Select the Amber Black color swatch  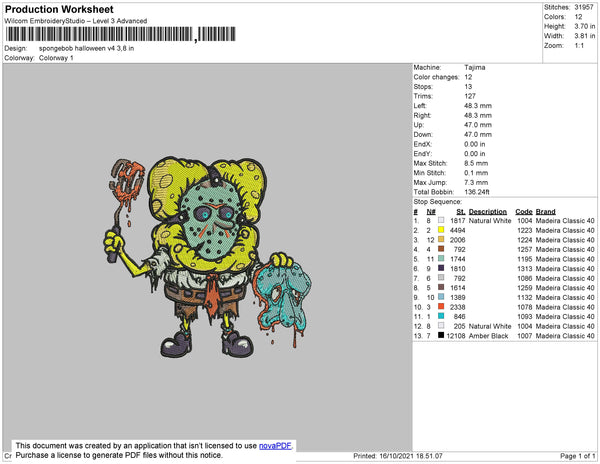pos(441,335)
